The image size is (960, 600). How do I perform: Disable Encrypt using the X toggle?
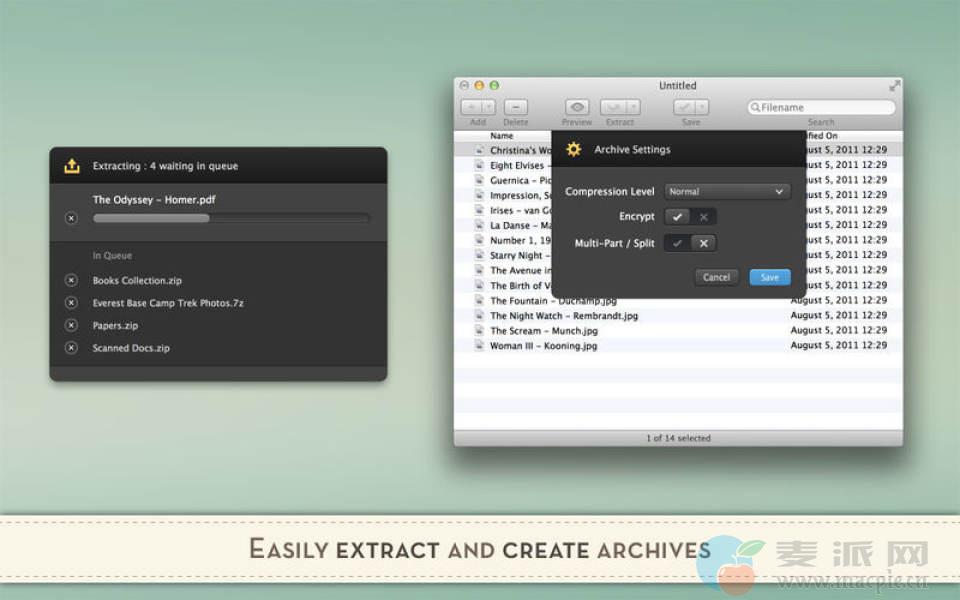[x=704, y=217]
